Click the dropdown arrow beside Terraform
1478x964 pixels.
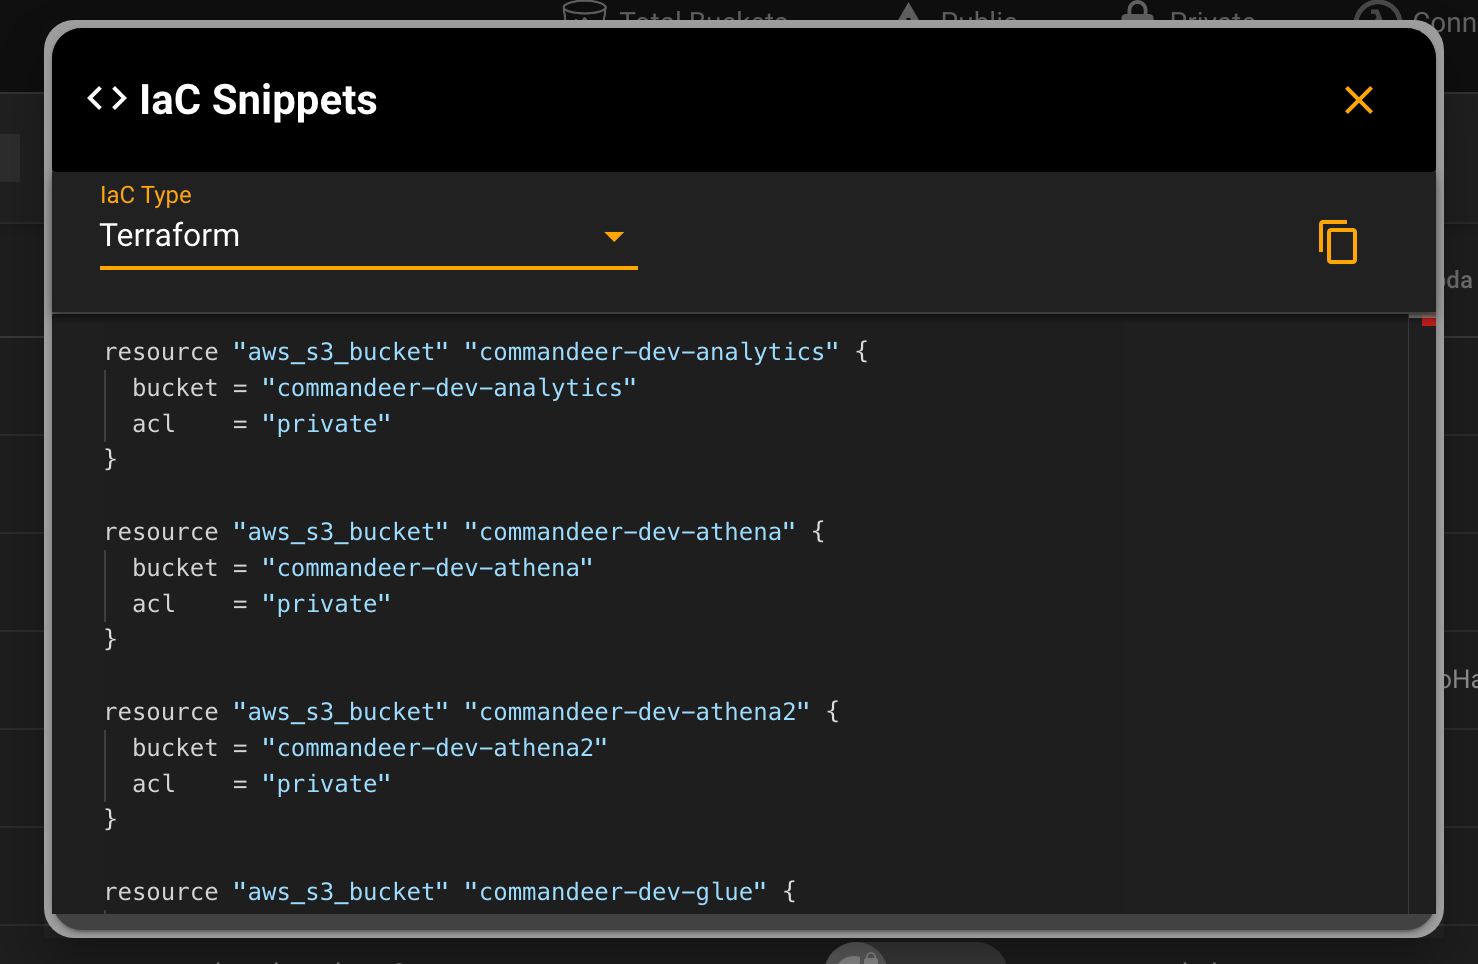614,237
